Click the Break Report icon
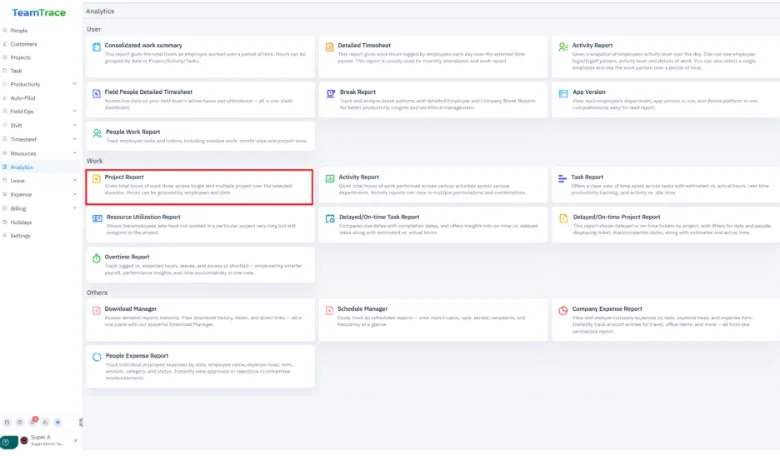The width and height of the screenshot is (780, 456). (x=329, y=93)
